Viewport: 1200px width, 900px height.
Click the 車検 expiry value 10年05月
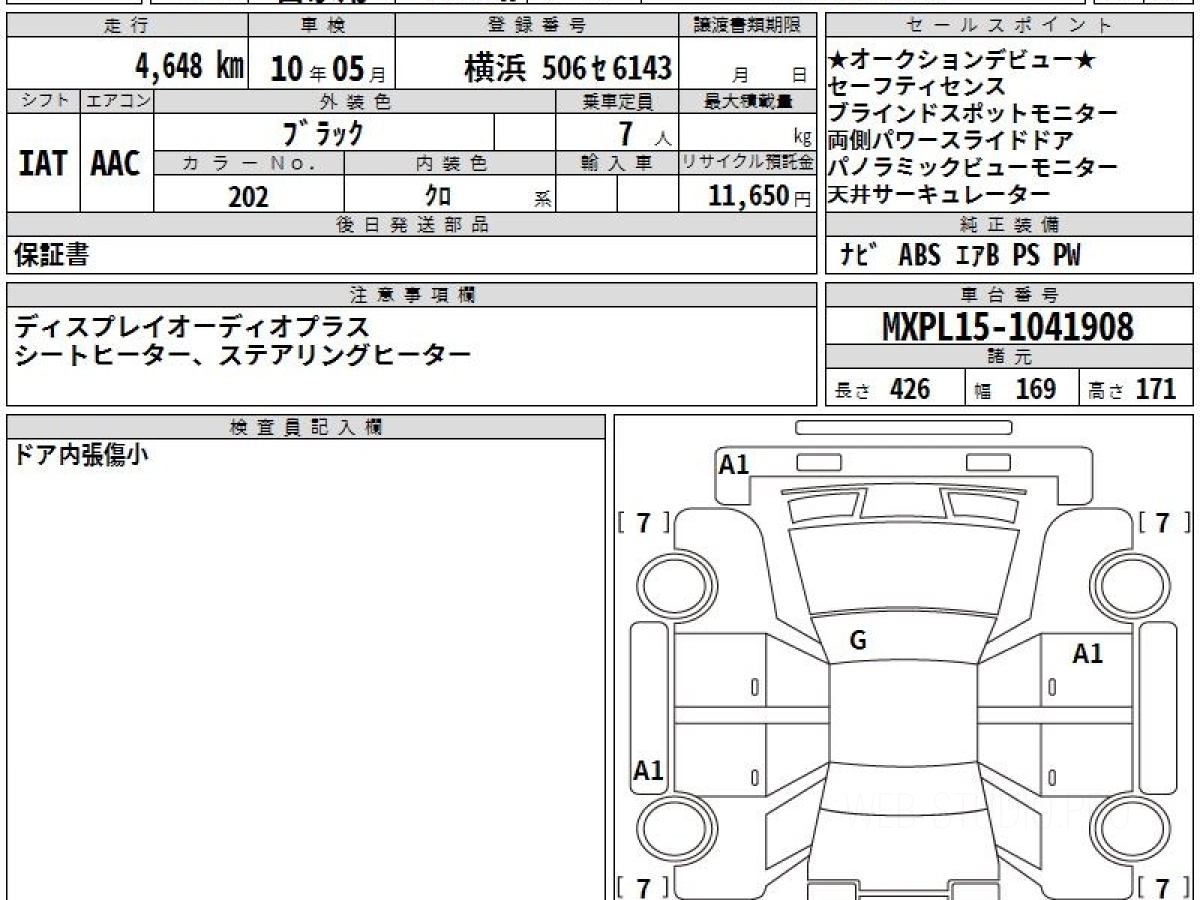click(328, 68)
